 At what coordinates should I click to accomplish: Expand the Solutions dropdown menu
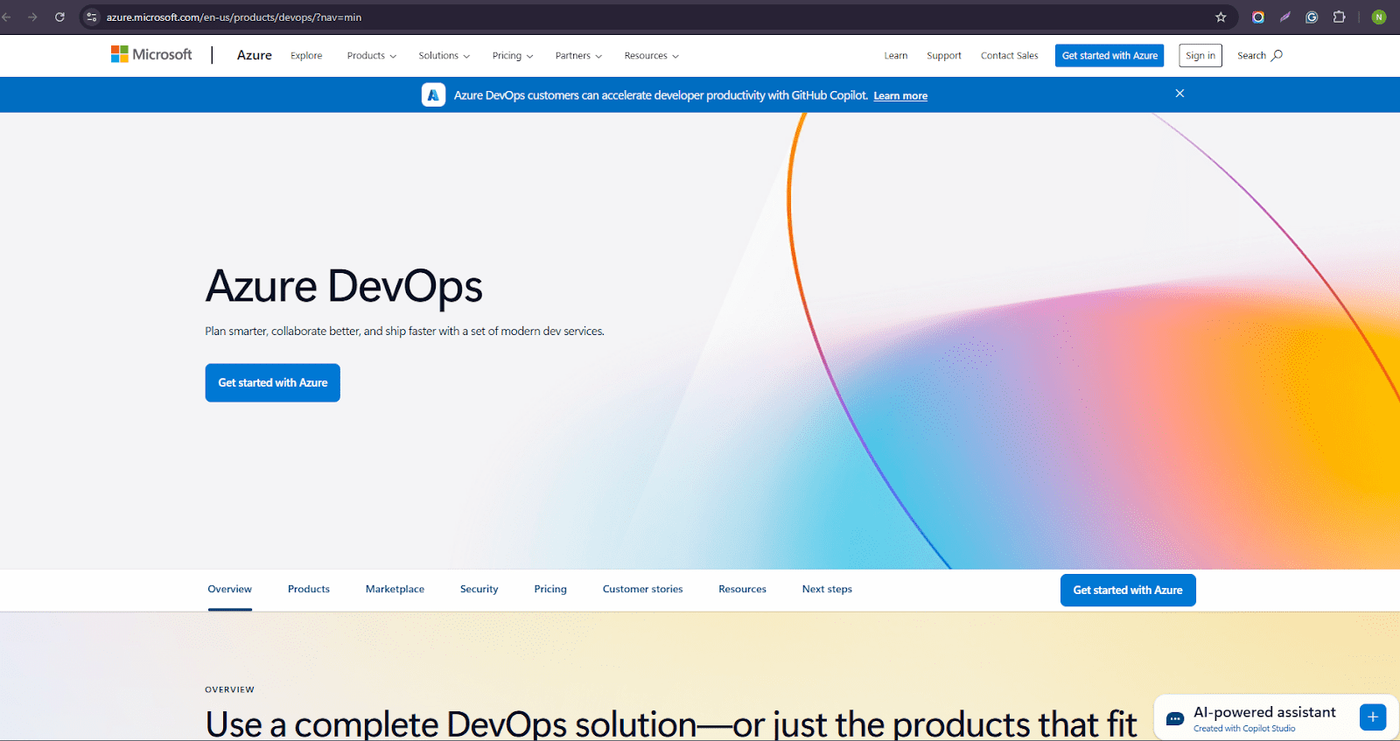[x=444, y=56]
